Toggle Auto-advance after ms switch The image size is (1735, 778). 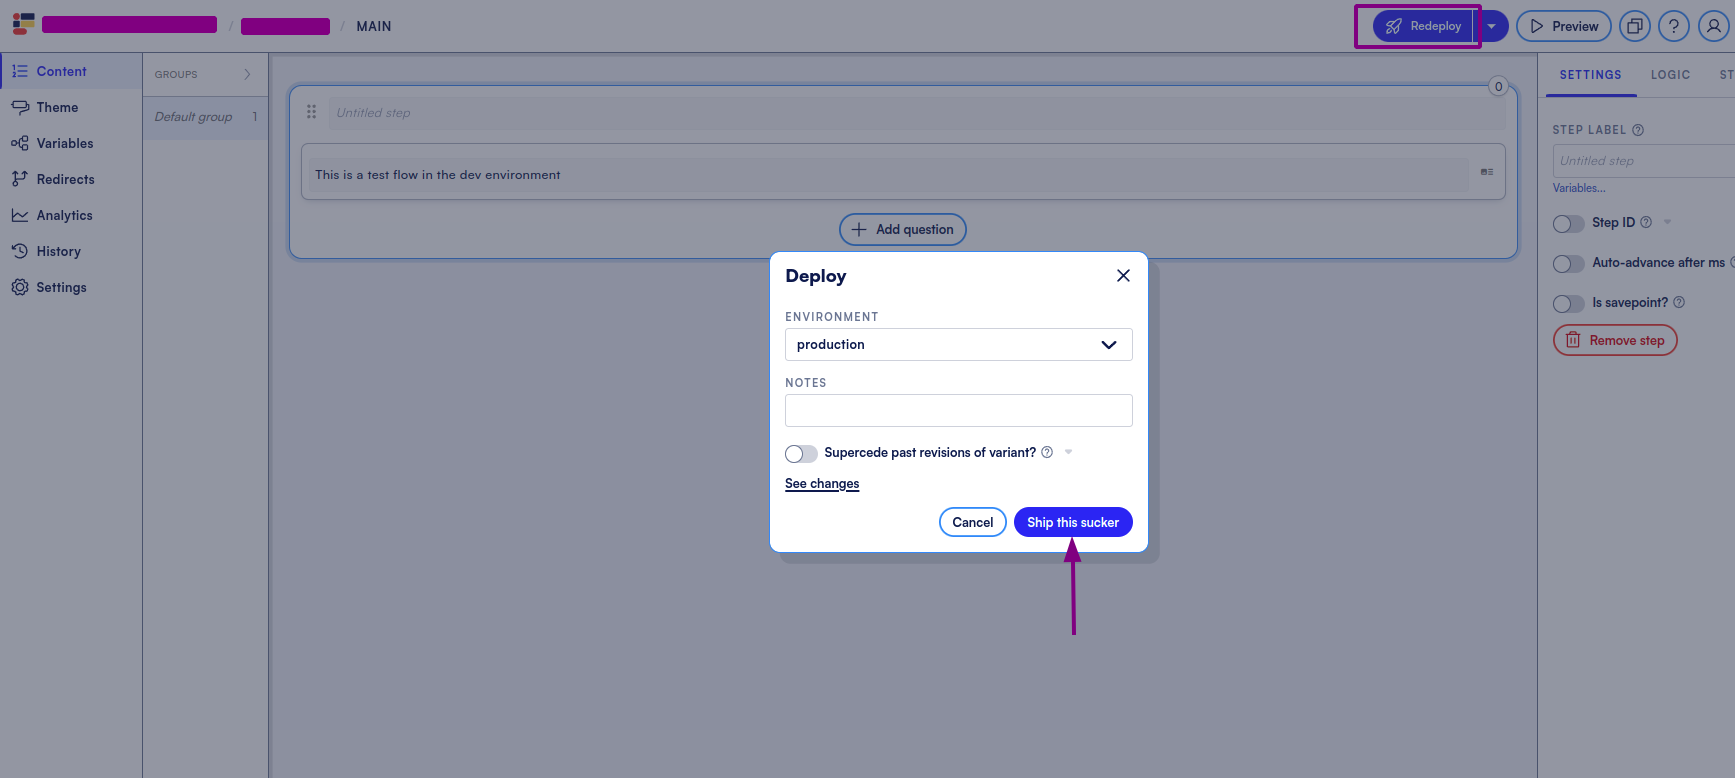pos(1568,264)
